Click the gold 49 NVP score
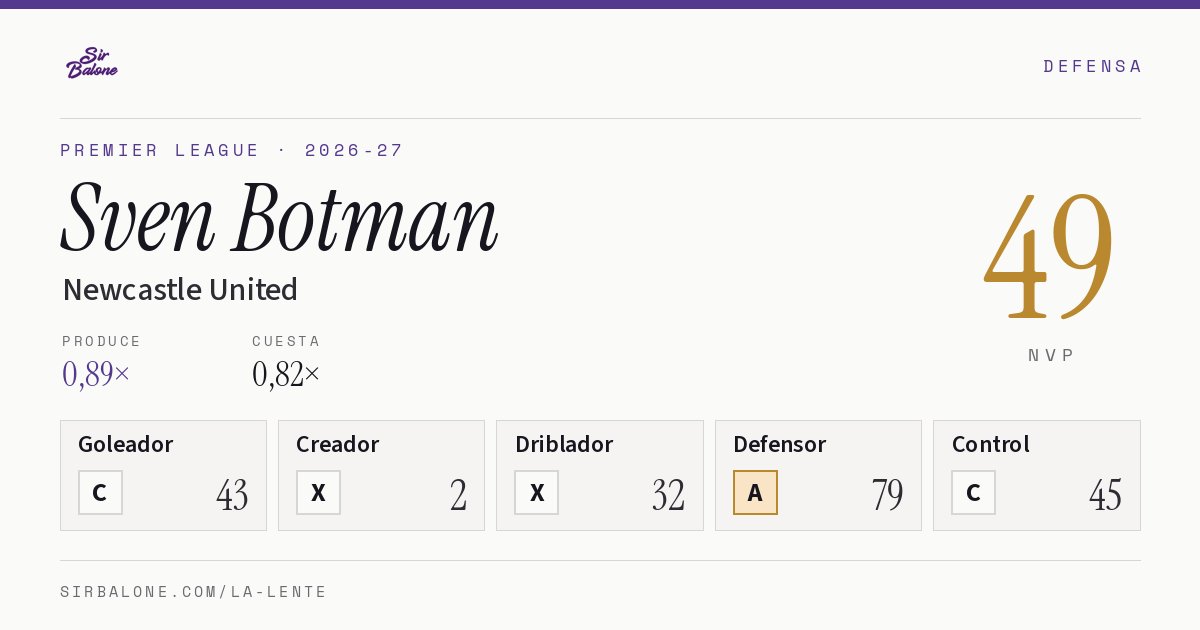The image size is (1200, 630). tap(1049, 255)
